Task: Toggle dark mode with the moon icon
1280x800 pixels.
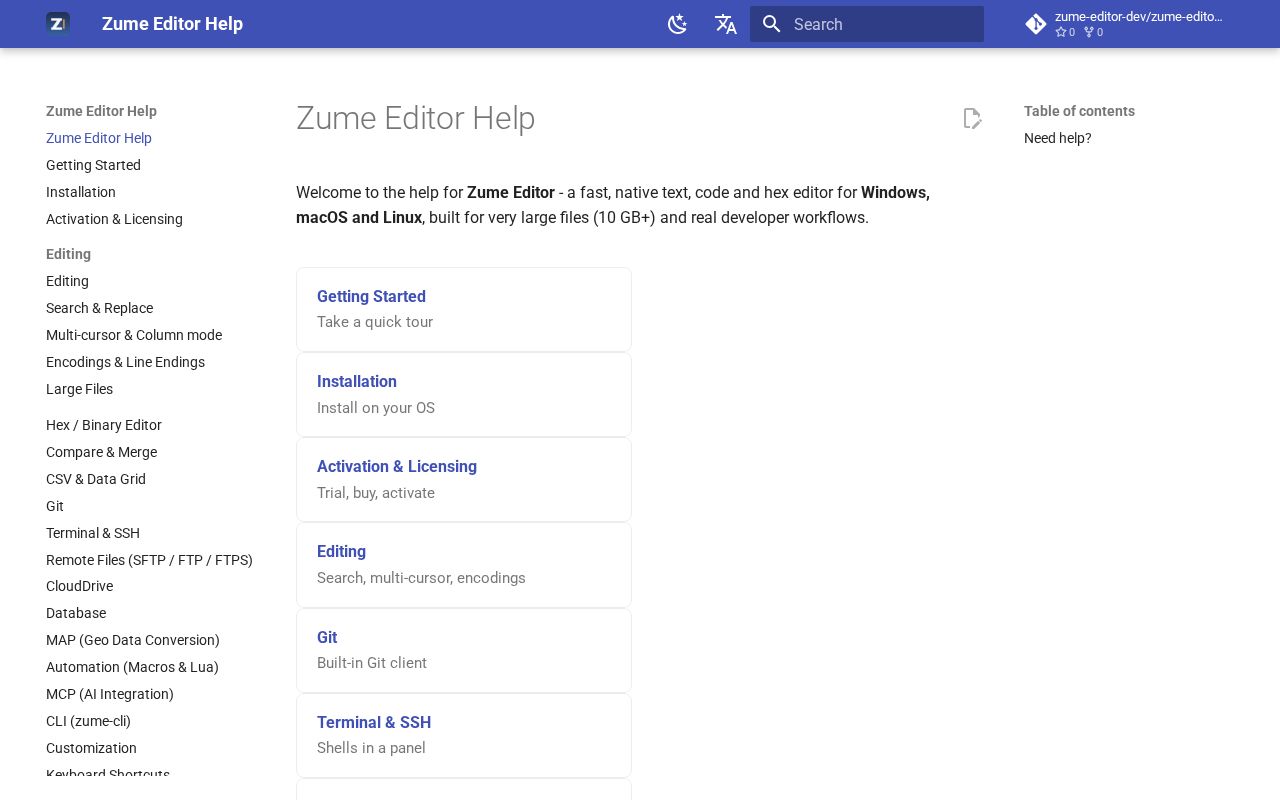Action: point(678,24)
